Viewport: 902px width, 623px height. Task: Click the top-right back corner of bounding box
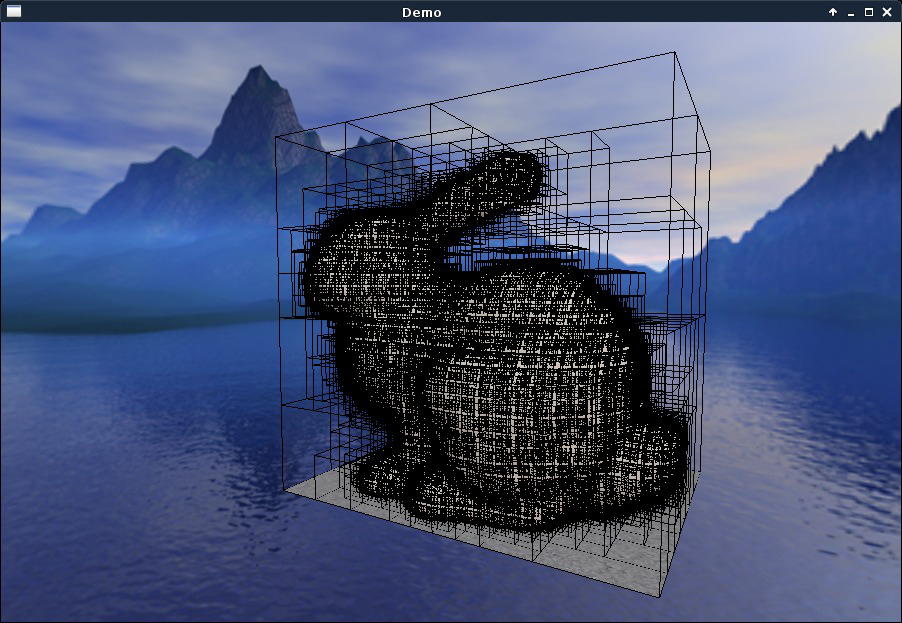(x=674, y=52)
